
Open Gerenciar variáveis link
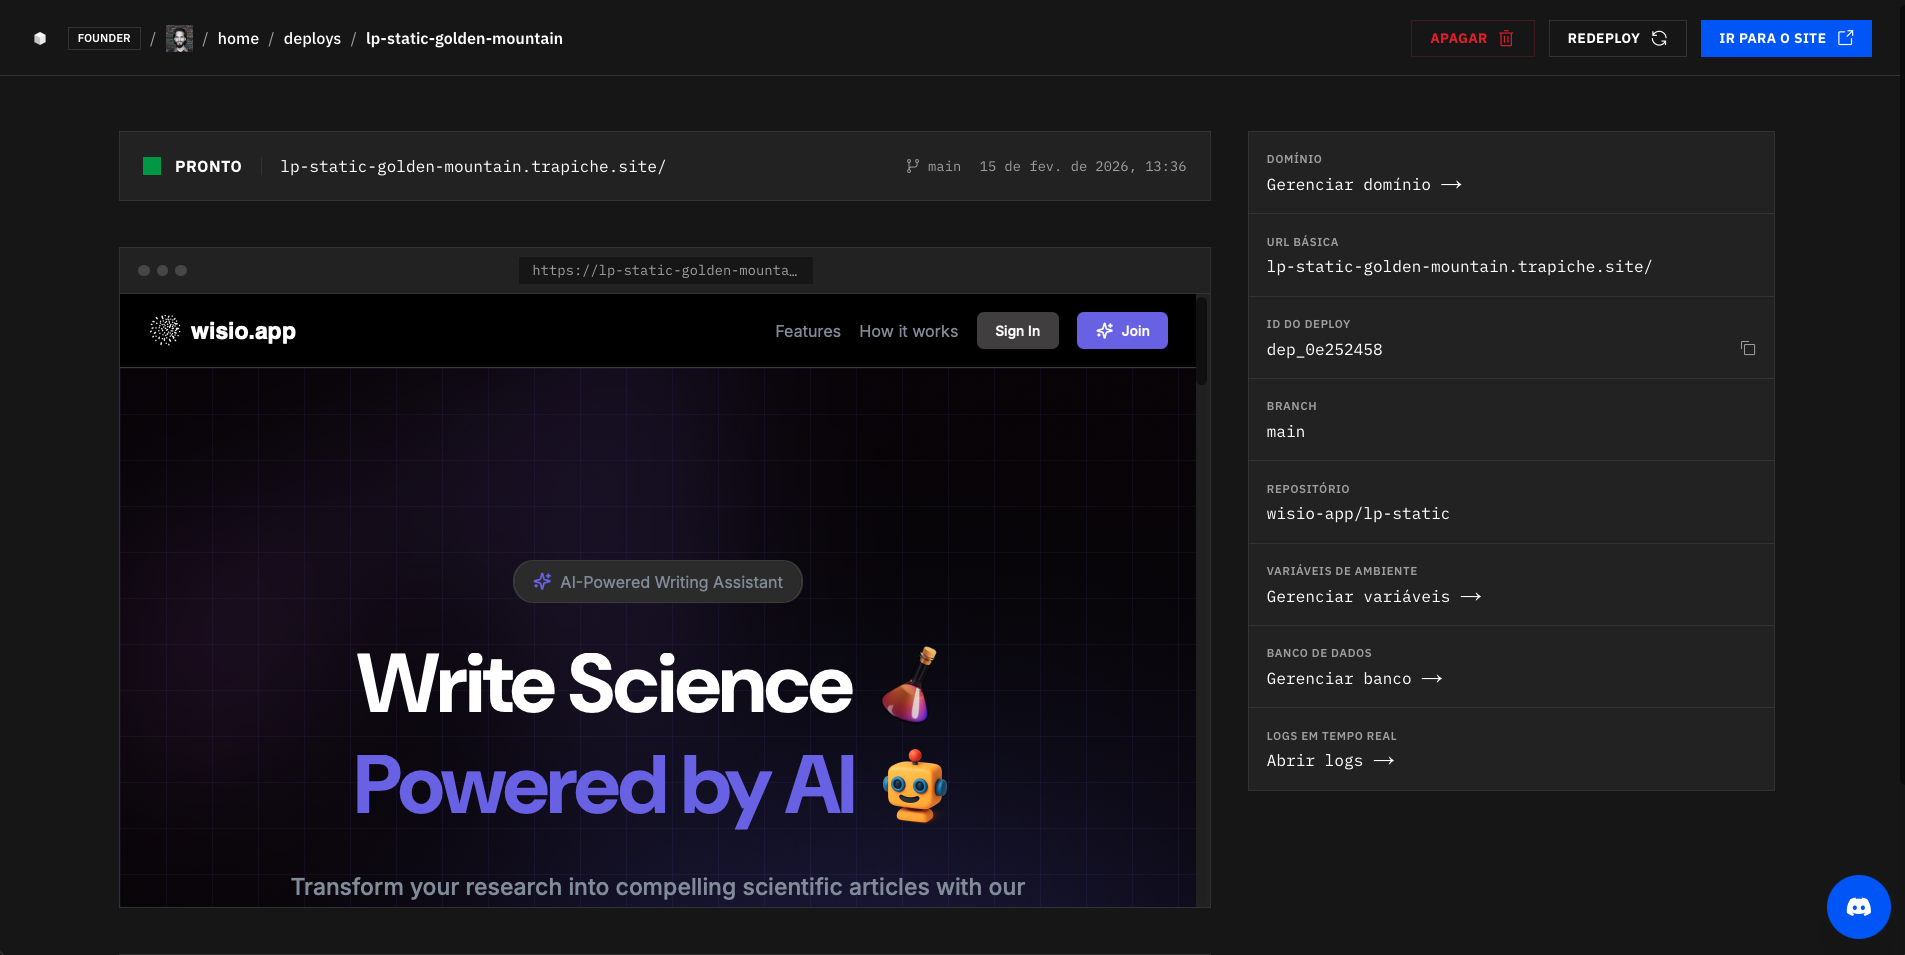[1372, 597]
